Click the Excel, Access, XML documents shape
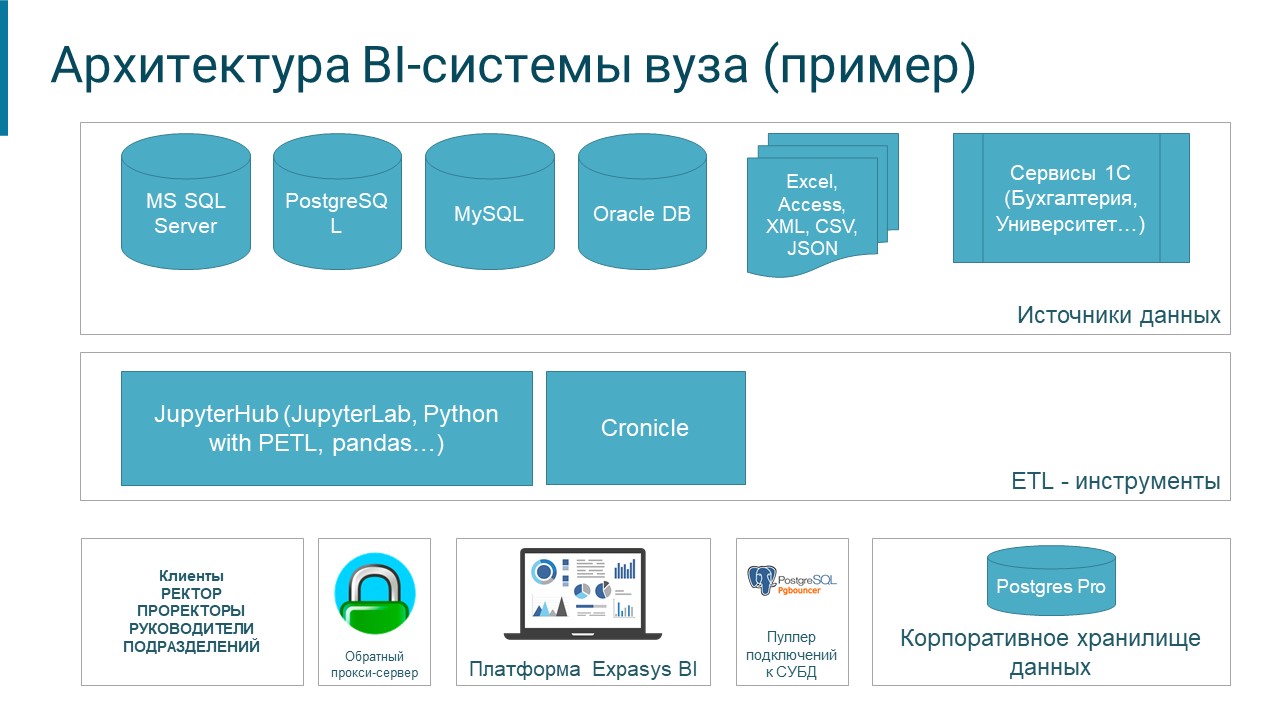This screenshot has width=1280, height=720. pos(814,215)
